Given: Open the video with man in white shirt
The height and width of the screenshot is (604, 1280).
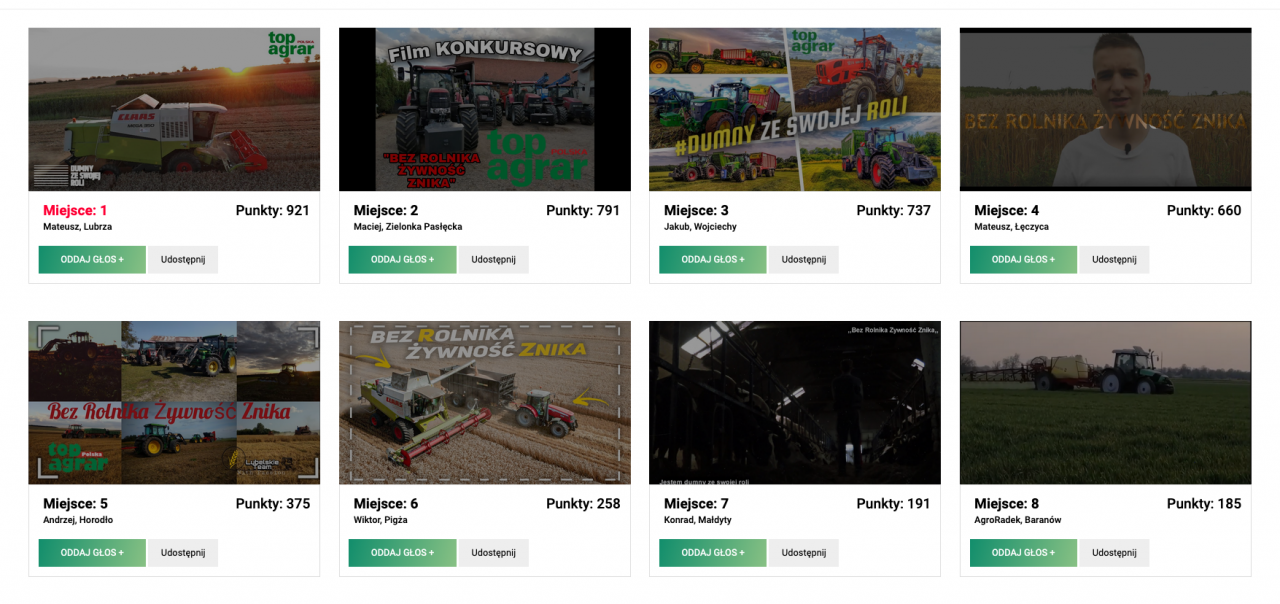Looking at the screenshot, I should (1105, 109).
